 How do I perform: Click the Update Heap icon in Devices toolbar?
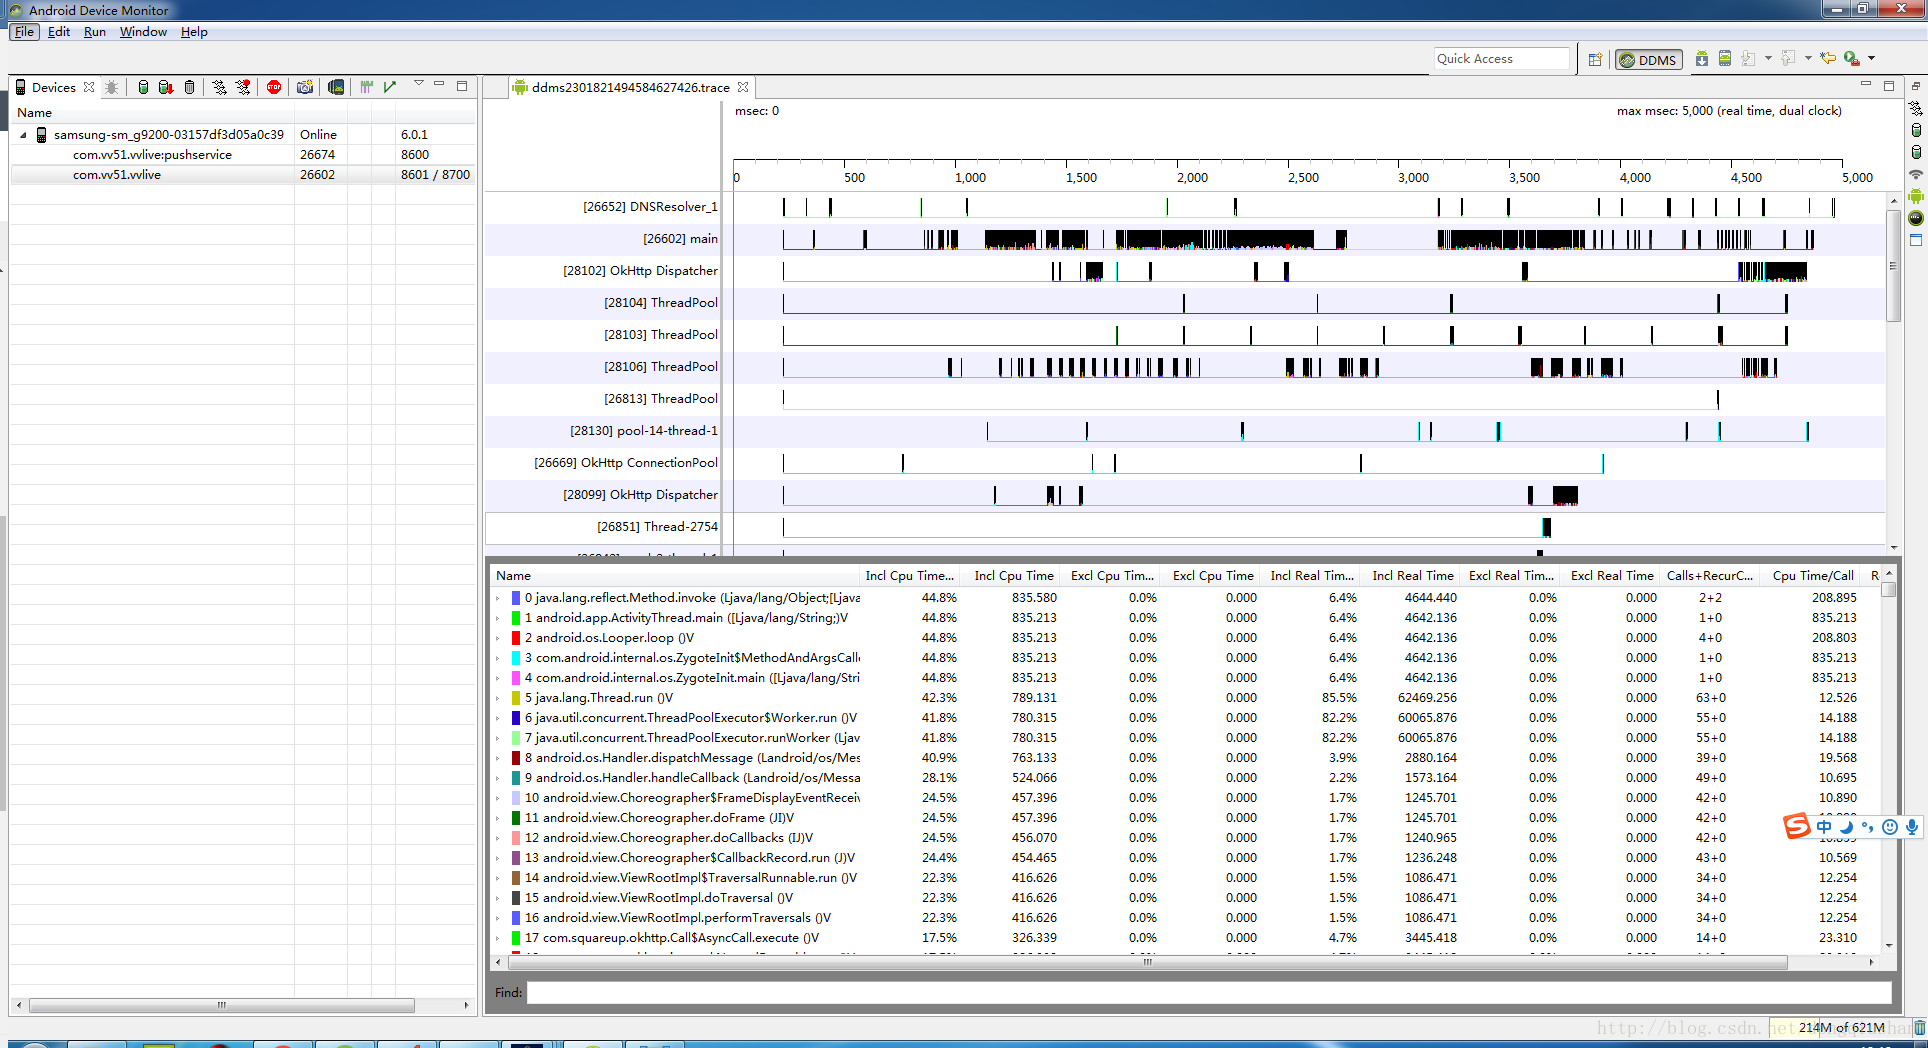click(143, 87)
